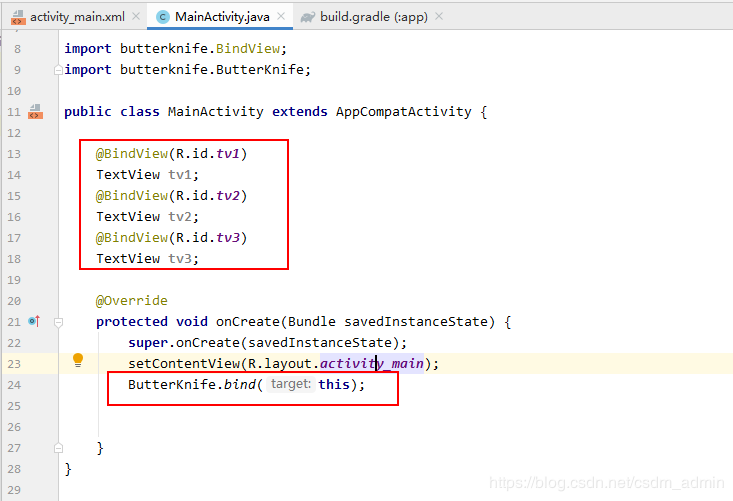Click the activity_main layout reference on line 23
Image resolution: width=733 pixels, height=501 pixels.
coord(372,364)
